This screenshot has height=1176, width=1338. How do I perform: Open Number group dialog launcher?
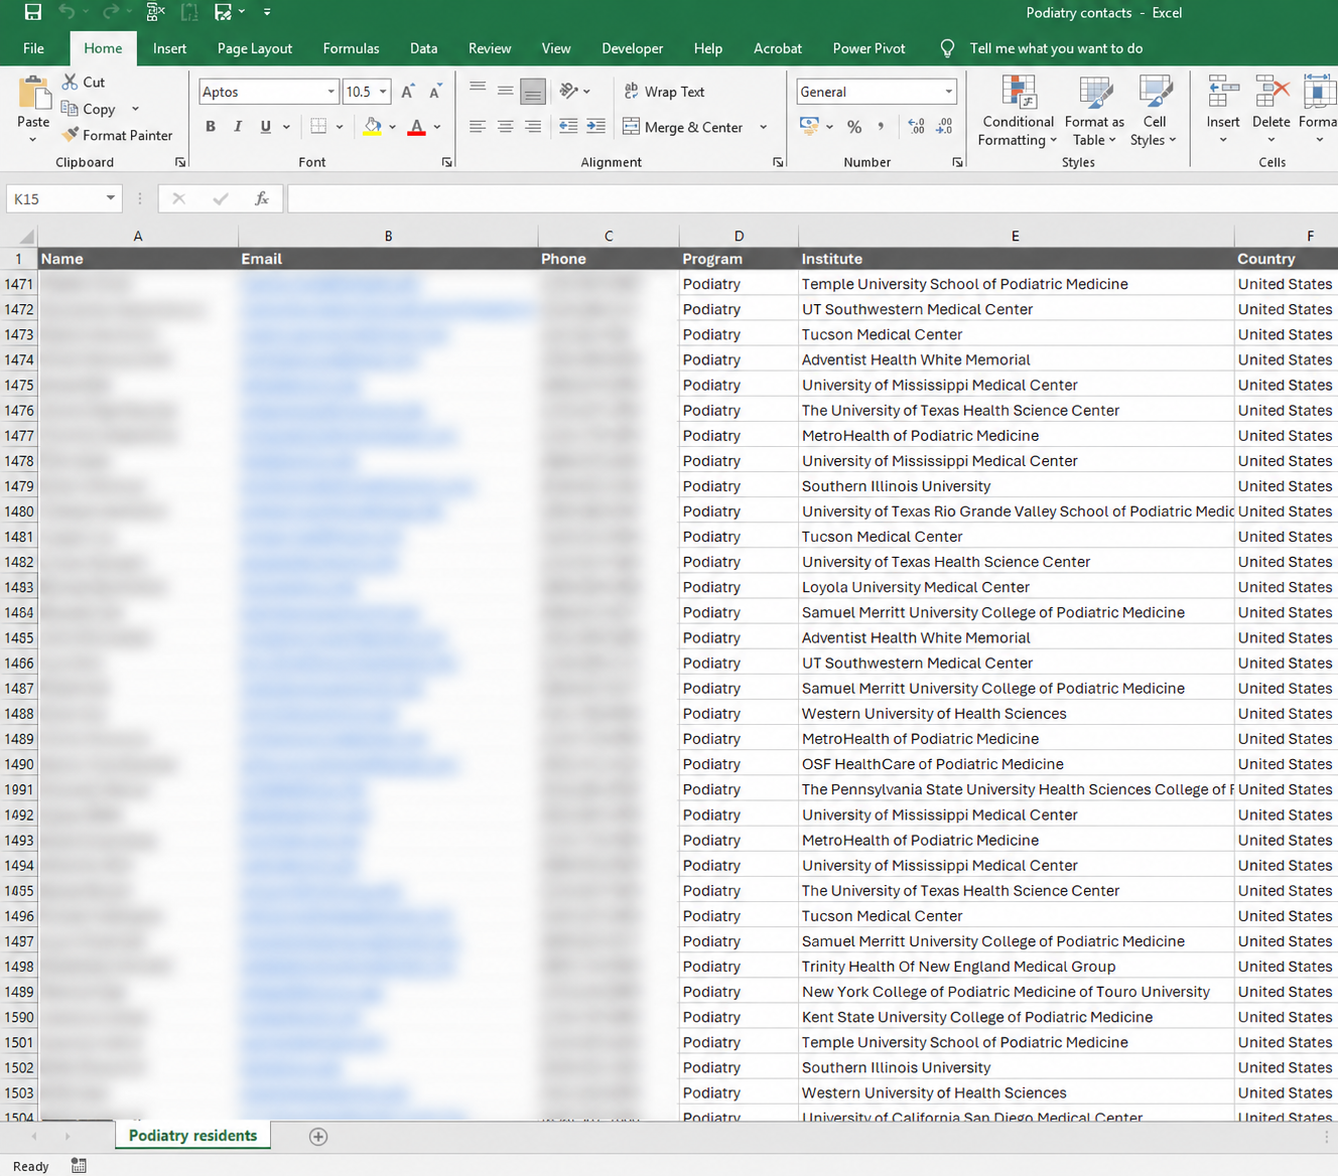coord(957,162)
